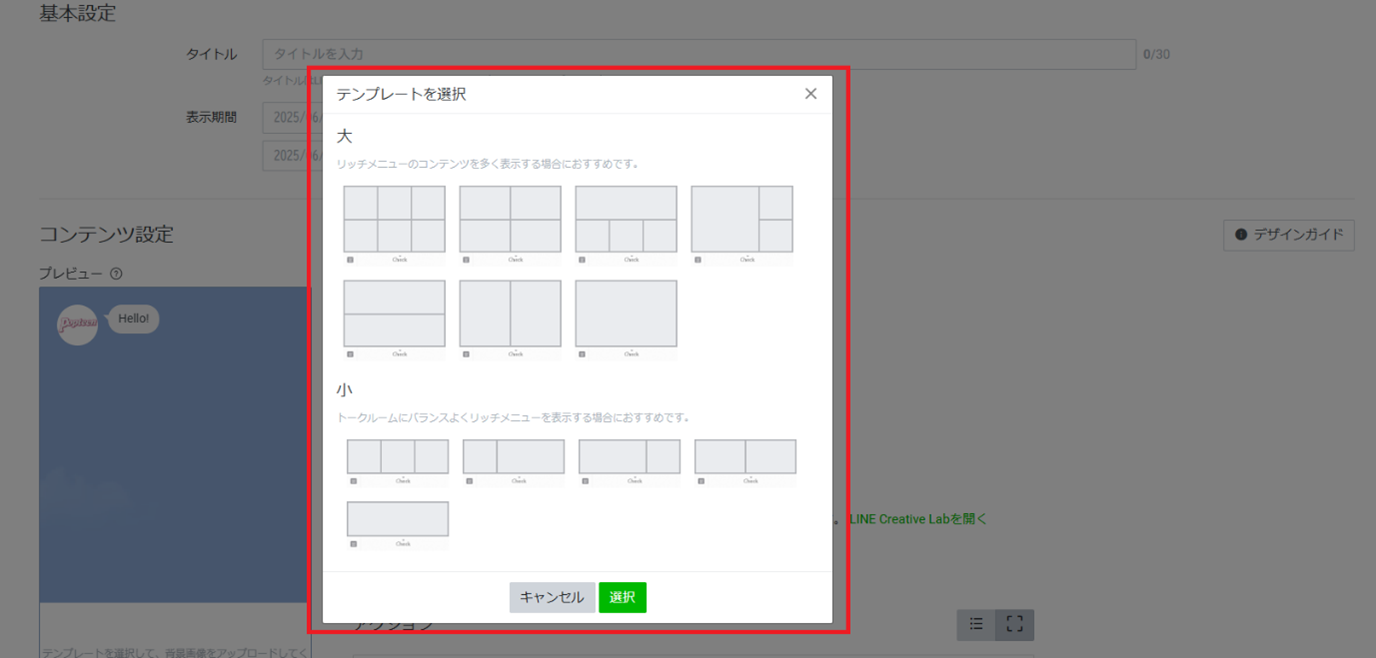Choose small template with wide left and narrow right panel
Image resolution: width=1376 pixels, height=658 pixels.
click(x=630, y=457)
